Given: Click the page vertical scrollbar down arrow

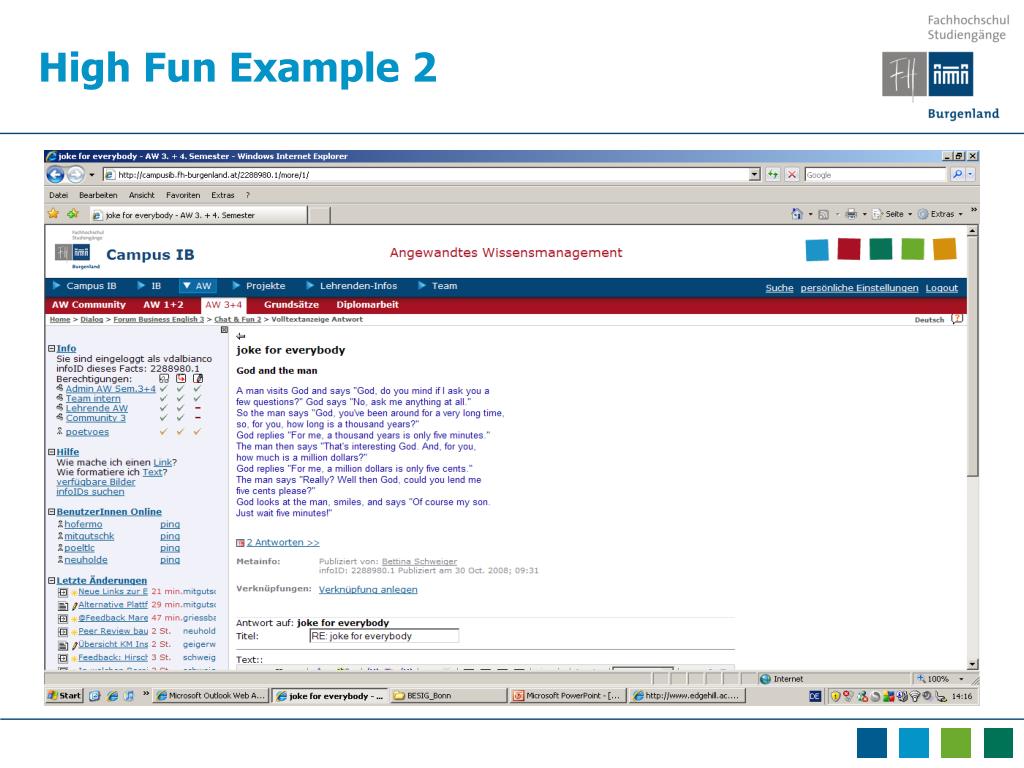Looking at the screenshot, I should pyautogui.click(x=972, y=664).
